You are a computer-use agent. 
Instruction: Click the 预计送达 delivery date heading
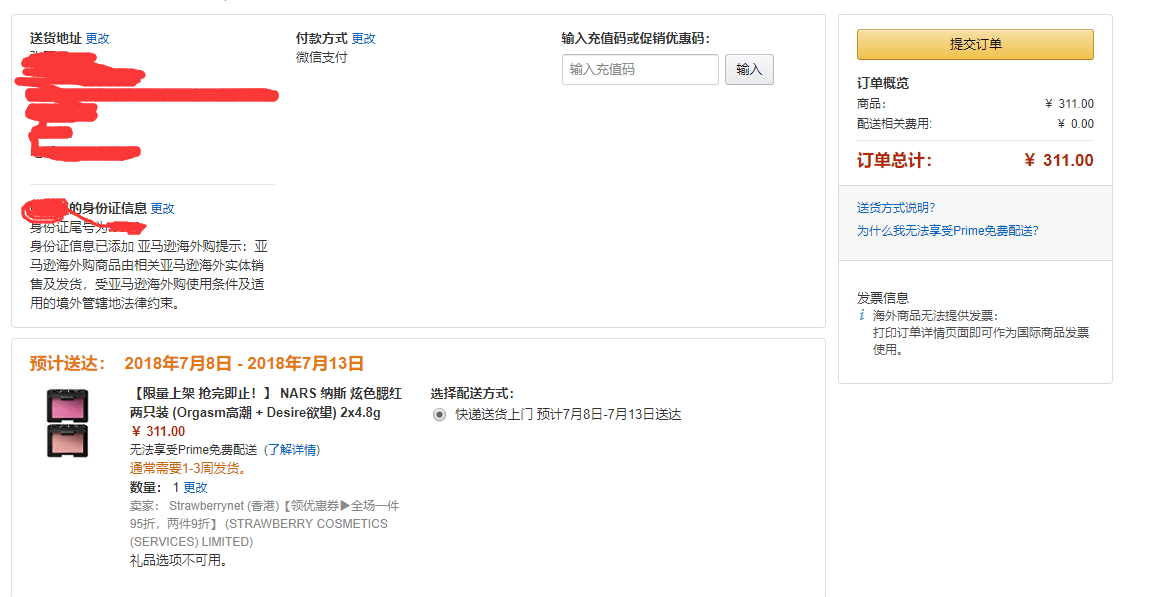click(x=197, y=364)
